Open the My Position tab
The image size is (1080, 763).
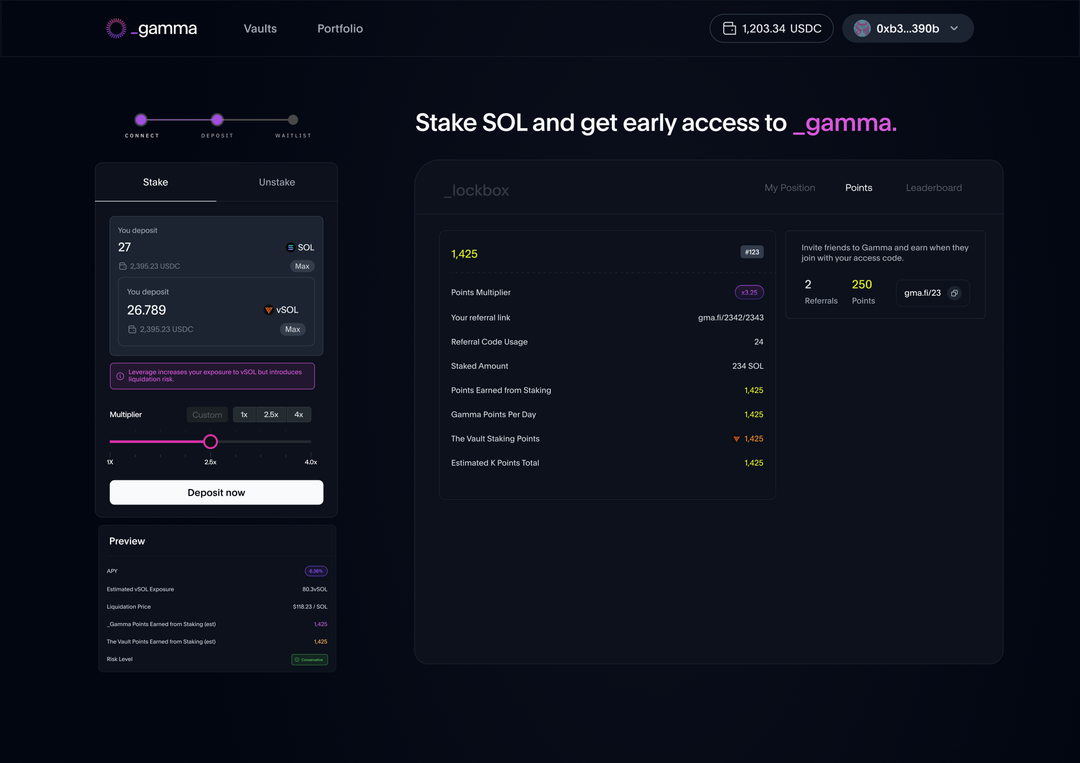point(789,187)
